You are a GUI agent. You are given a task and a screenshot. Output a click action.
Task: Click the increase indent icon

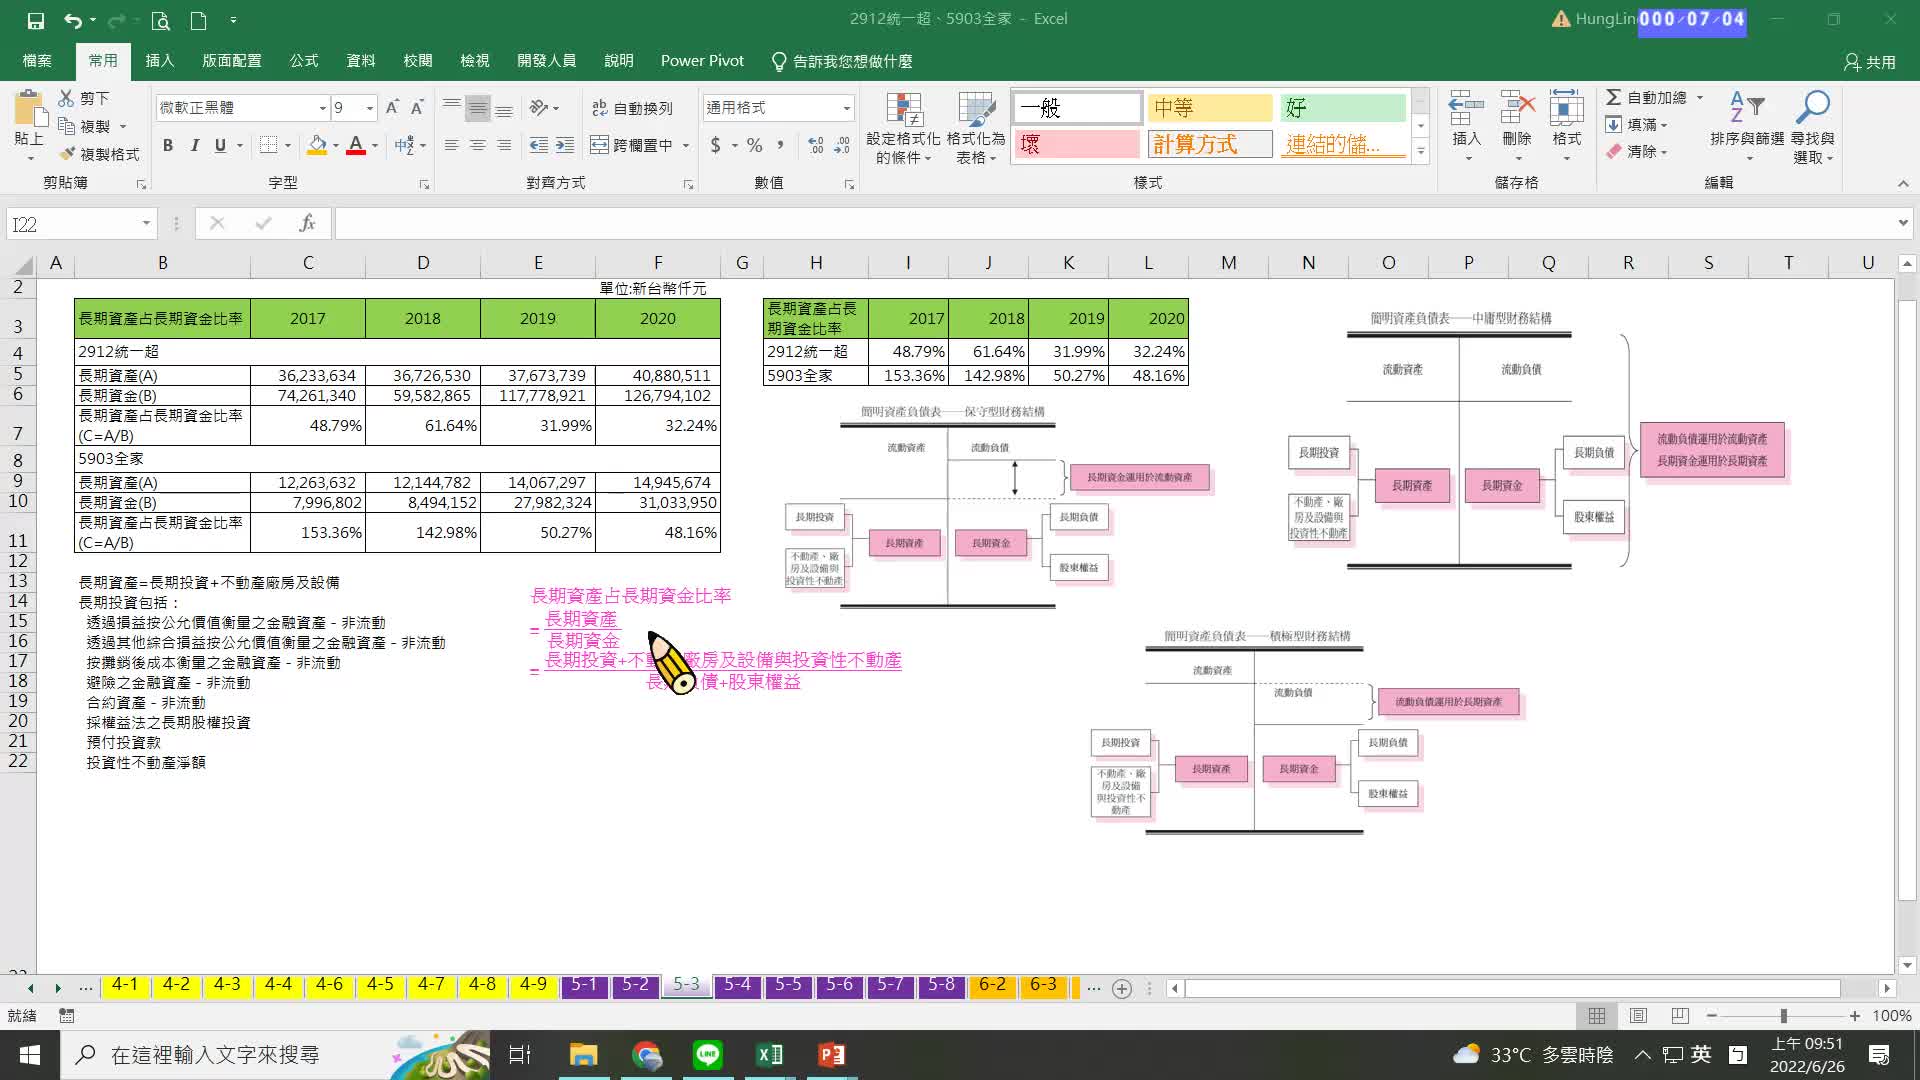pyautogui.click(x=565, y=145)
